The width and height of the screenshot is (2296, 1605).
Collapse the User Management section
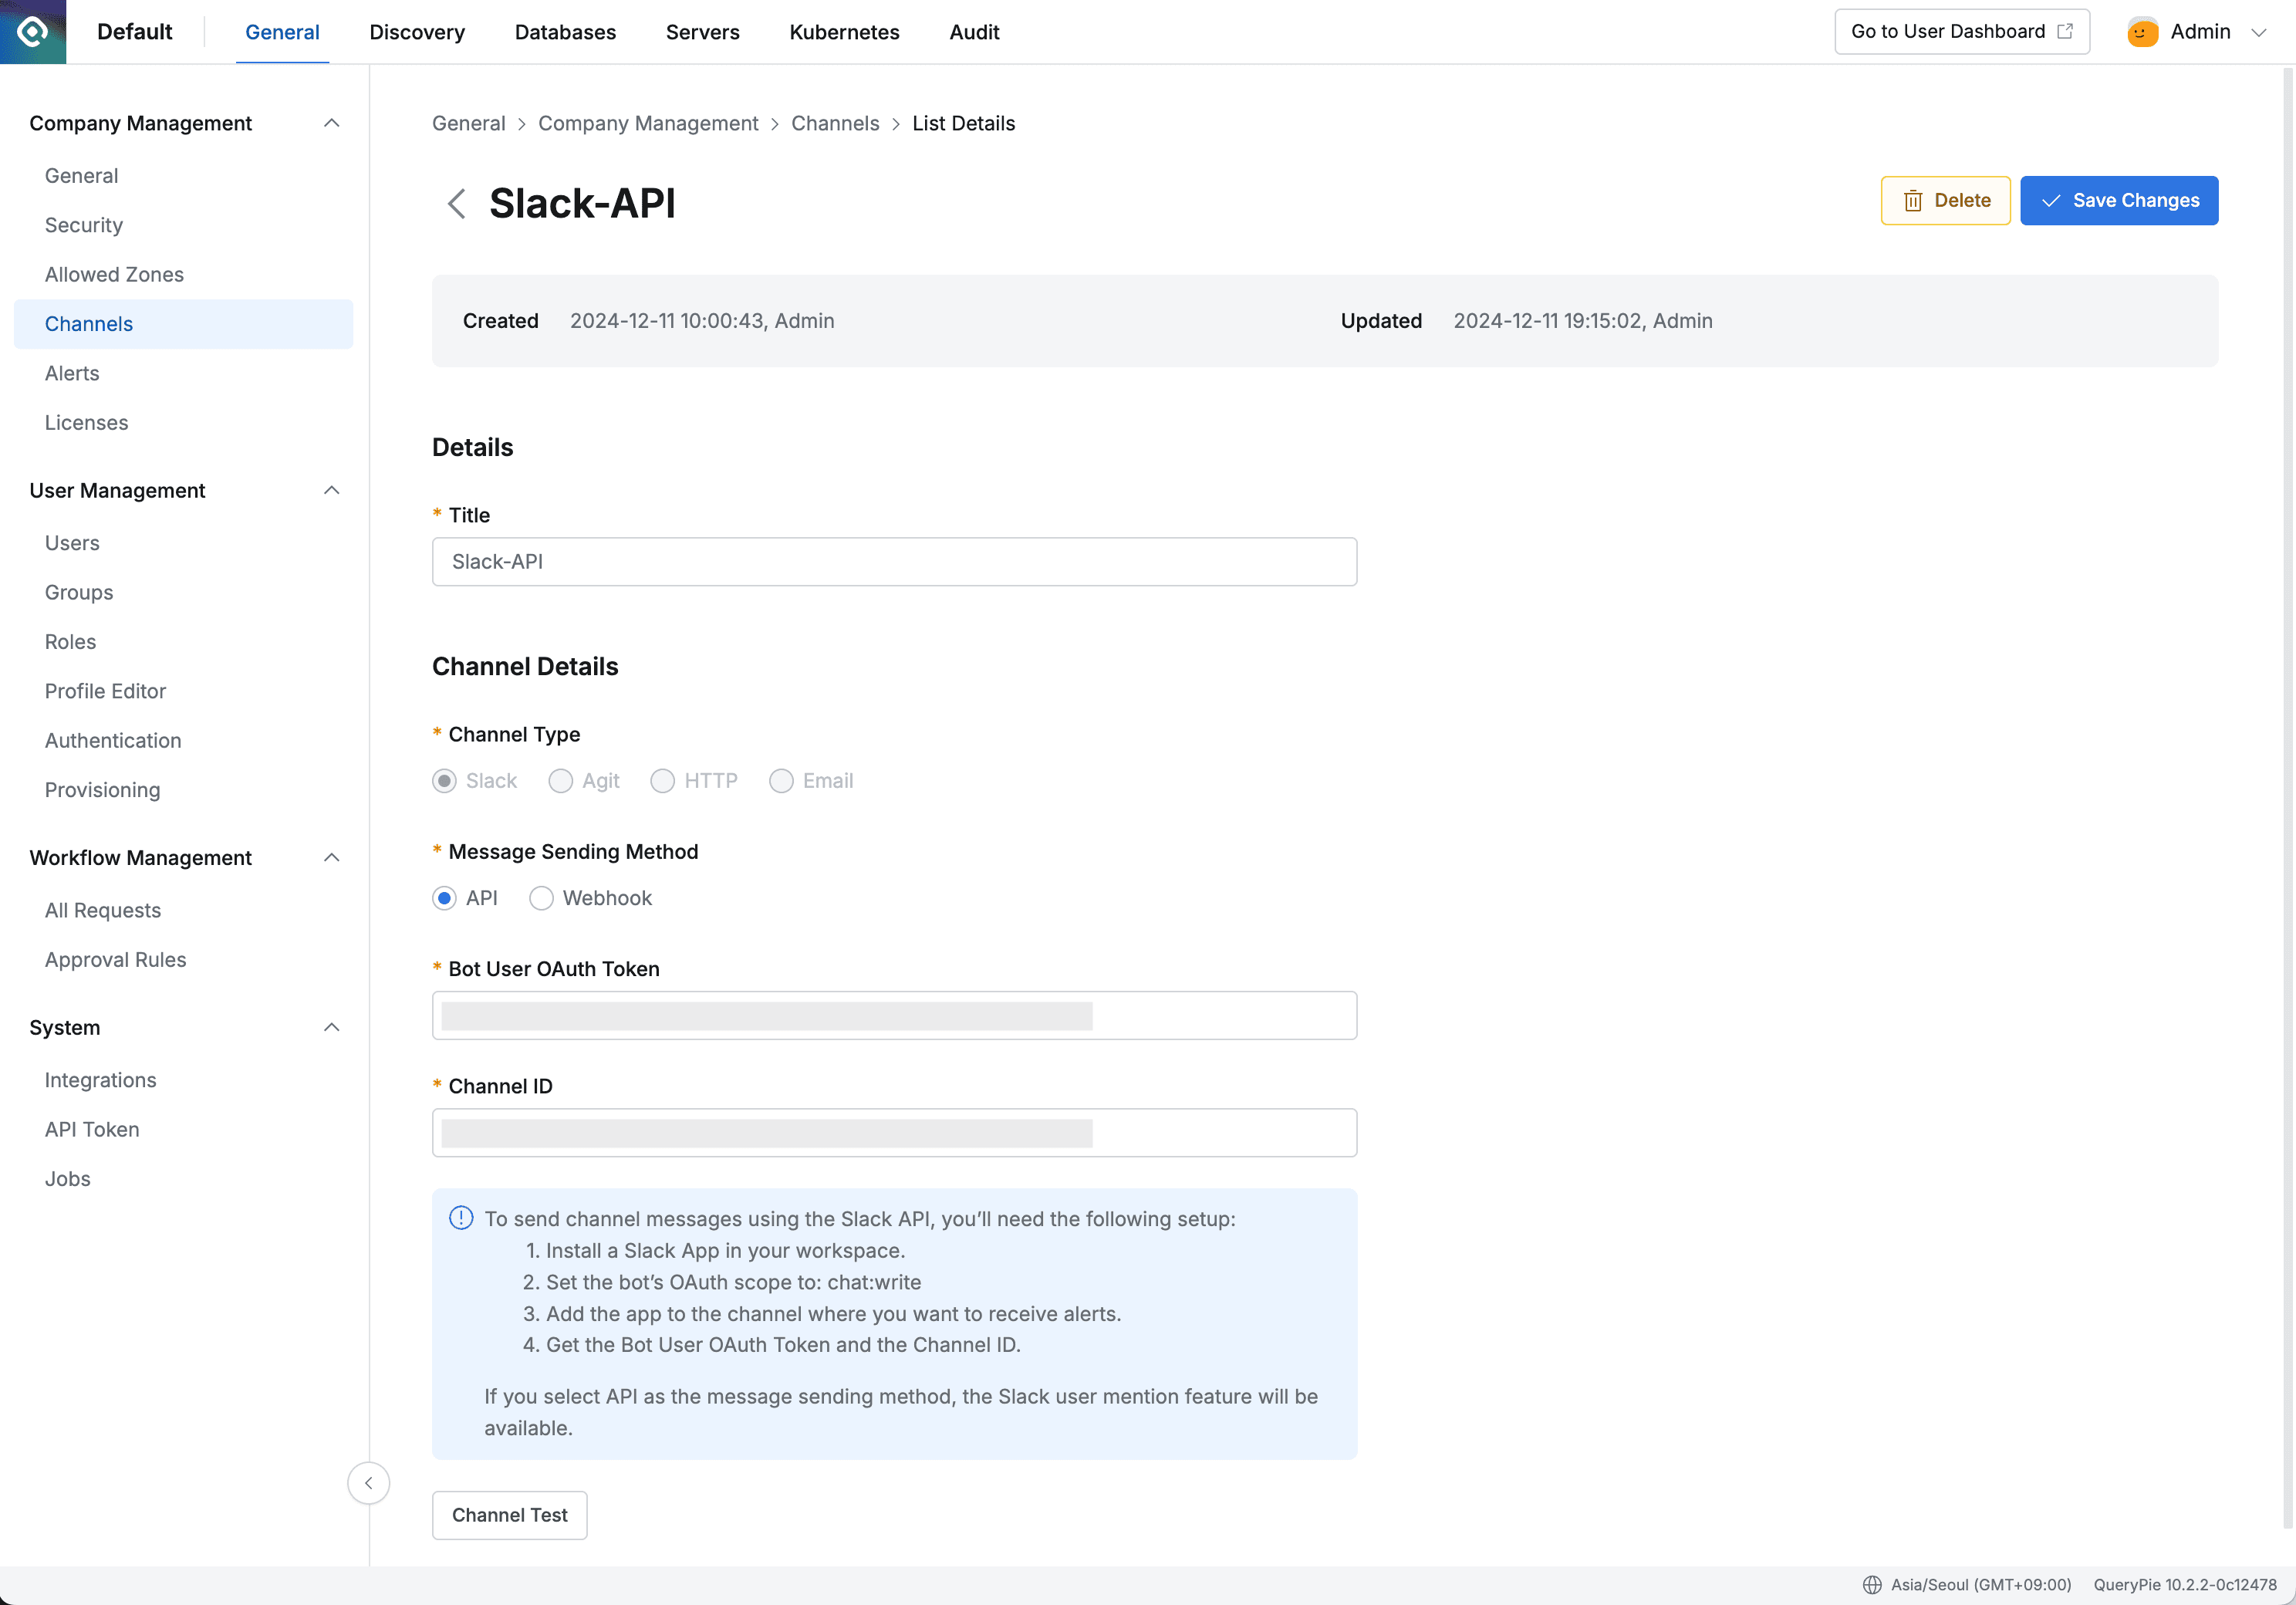[x=331, y=490]
